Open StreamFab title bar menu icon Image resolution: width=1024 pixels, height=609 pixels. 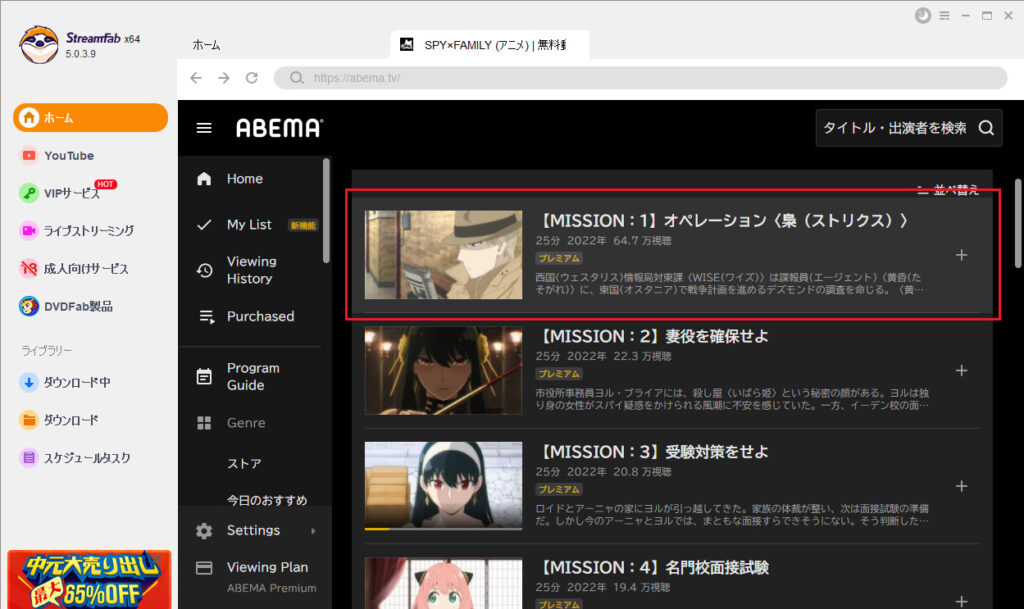click(x=944, y=16)
